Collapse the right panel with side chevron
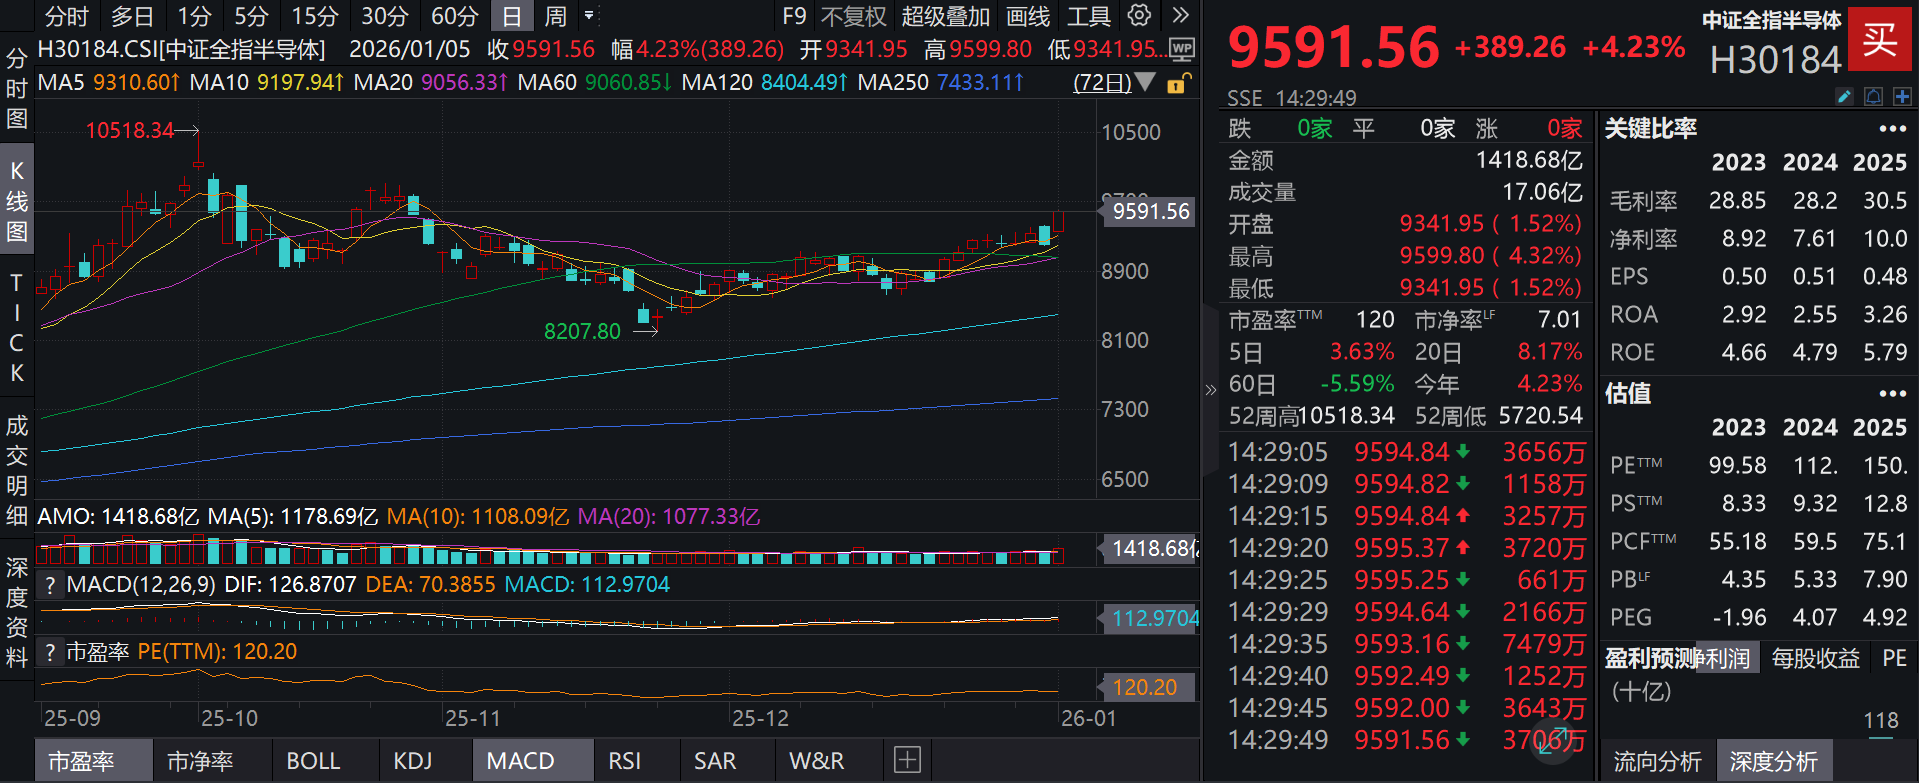This screenshot has width=1919, height=783. pos(1210,390)
